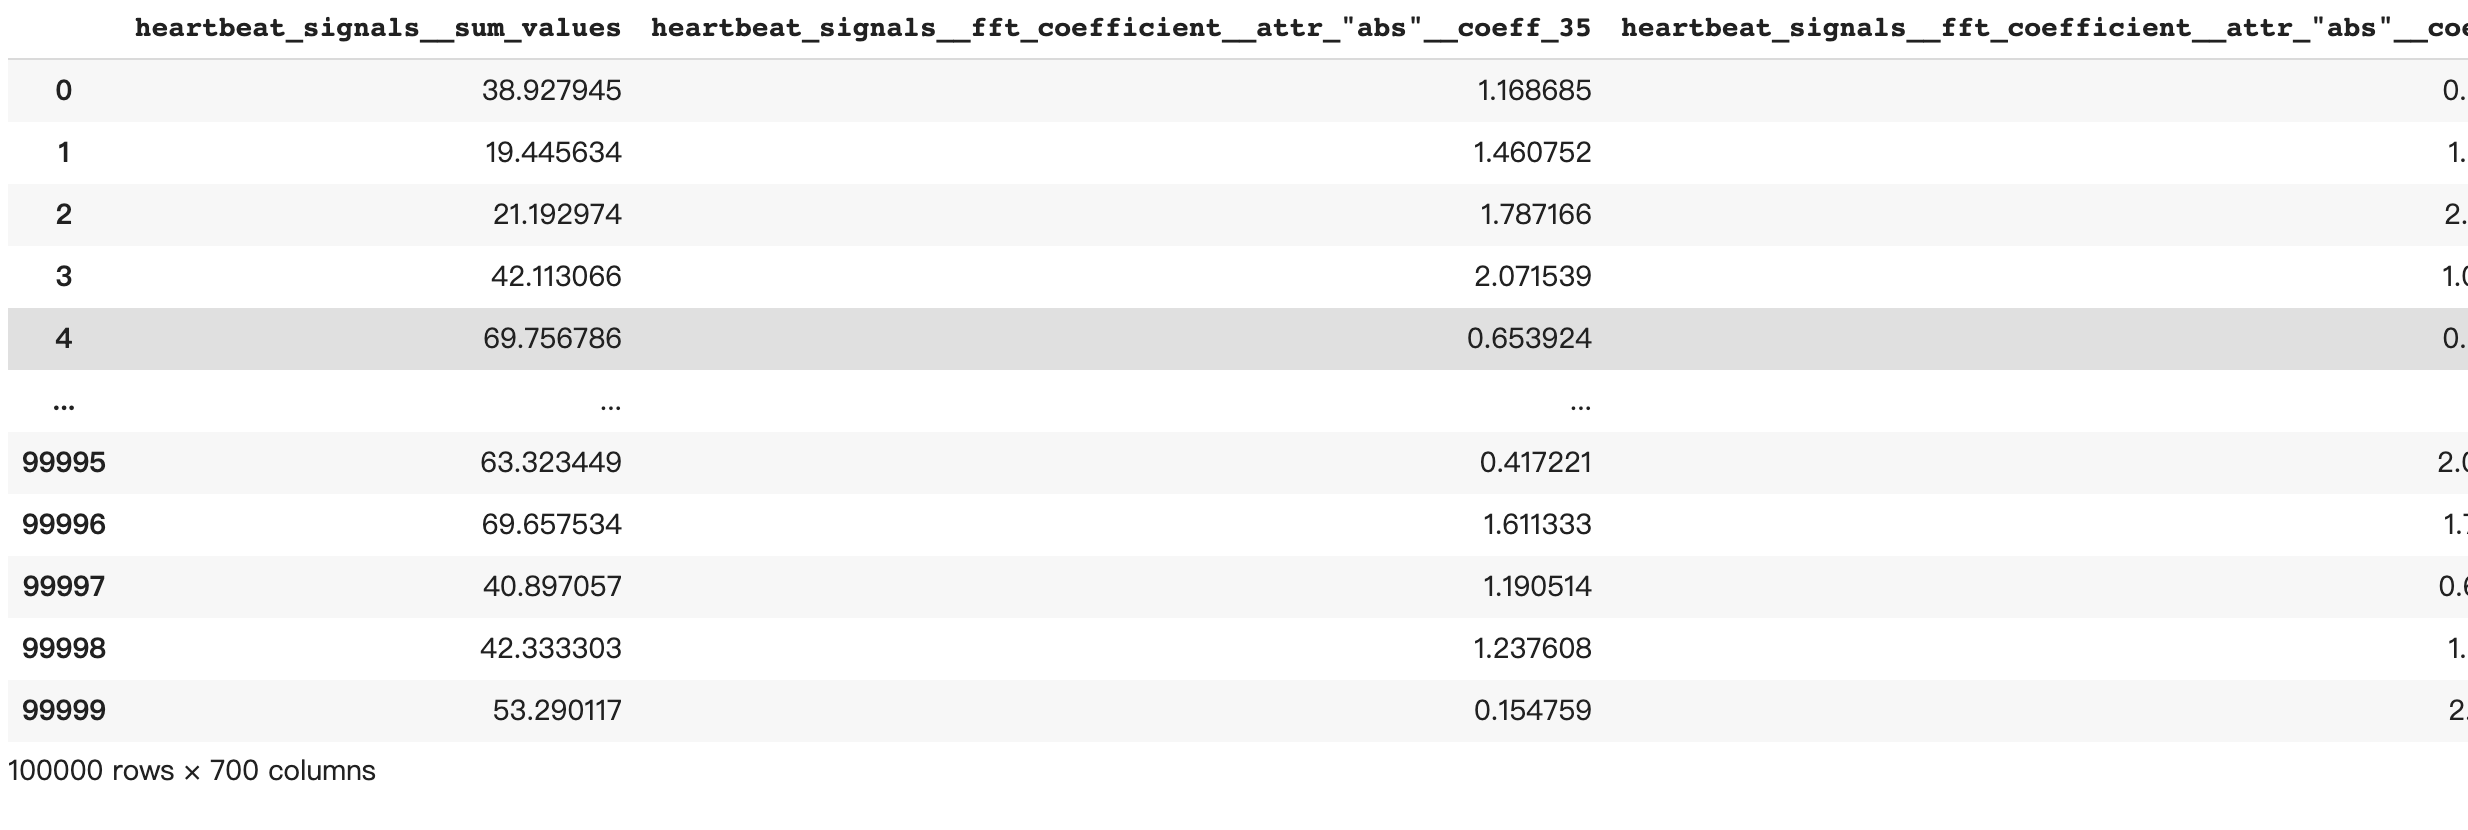Click the coeff_35 value 0.154759
The width and height of the screenshot is (2468, 830).
click(1532, 710)
